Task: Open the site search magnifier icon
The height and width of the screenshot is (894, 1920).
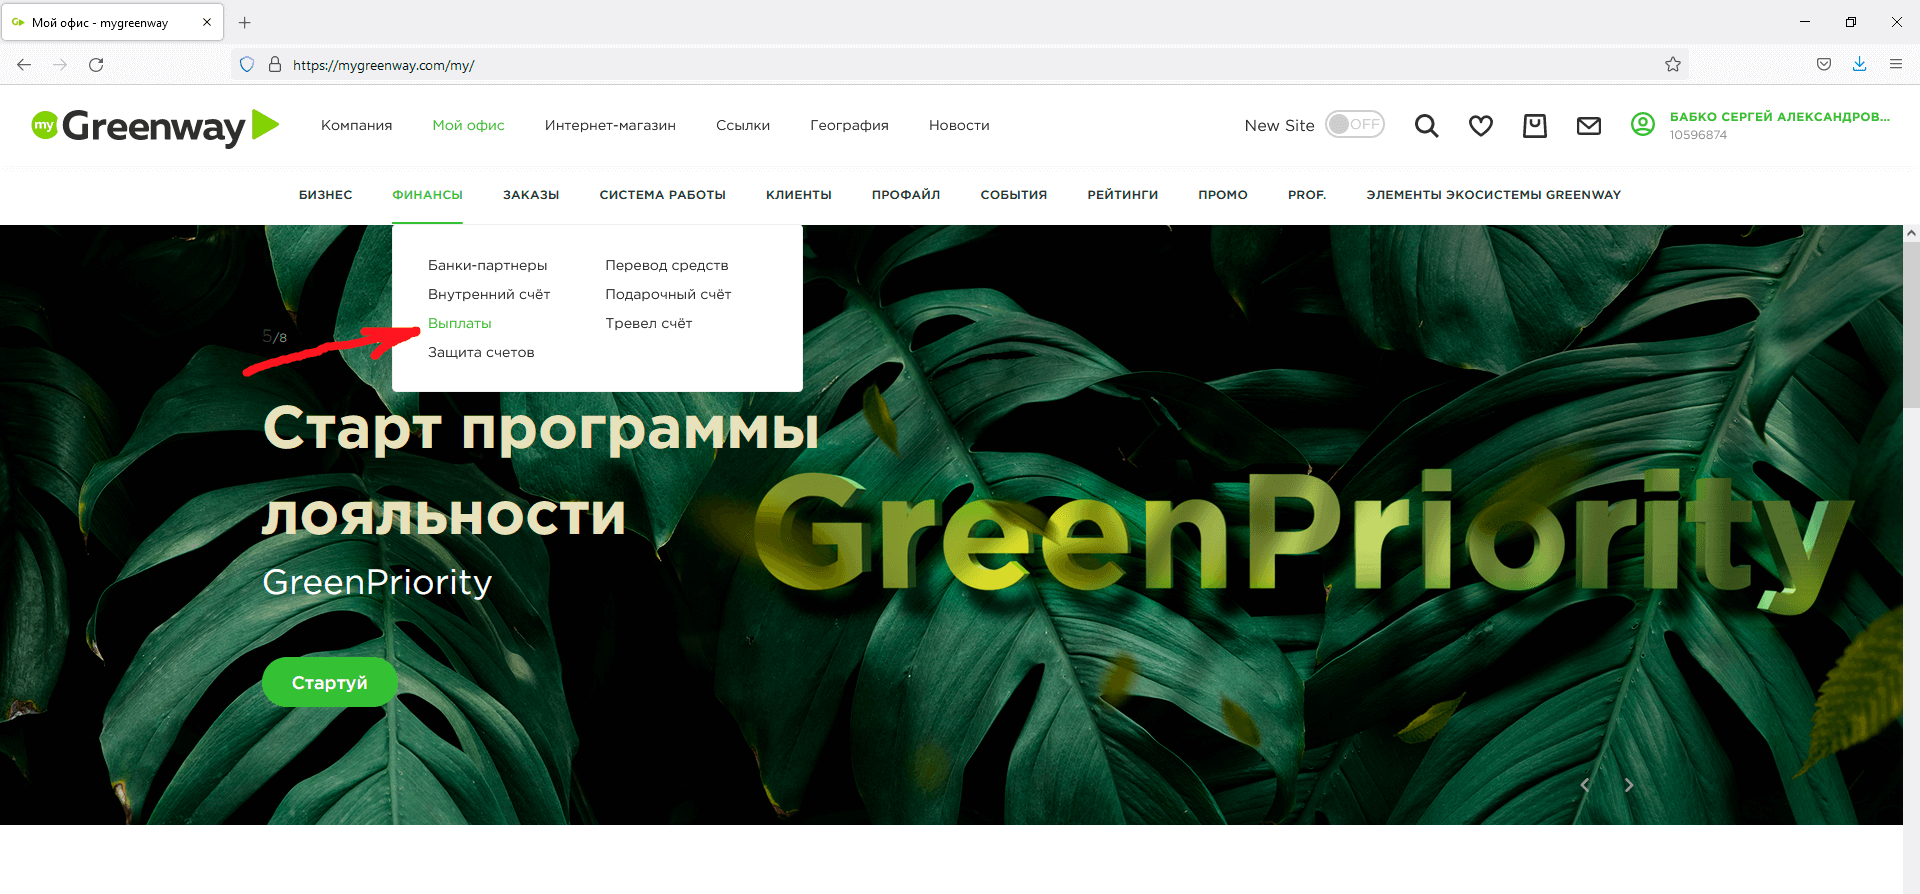Action: 1426,126
